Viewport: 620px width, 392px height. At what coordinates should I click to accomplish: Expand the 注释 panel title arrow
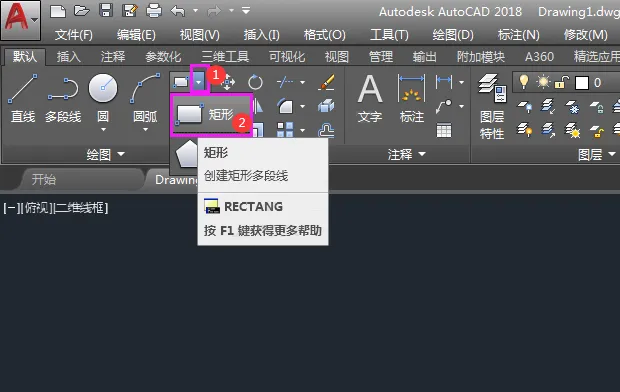422,154
